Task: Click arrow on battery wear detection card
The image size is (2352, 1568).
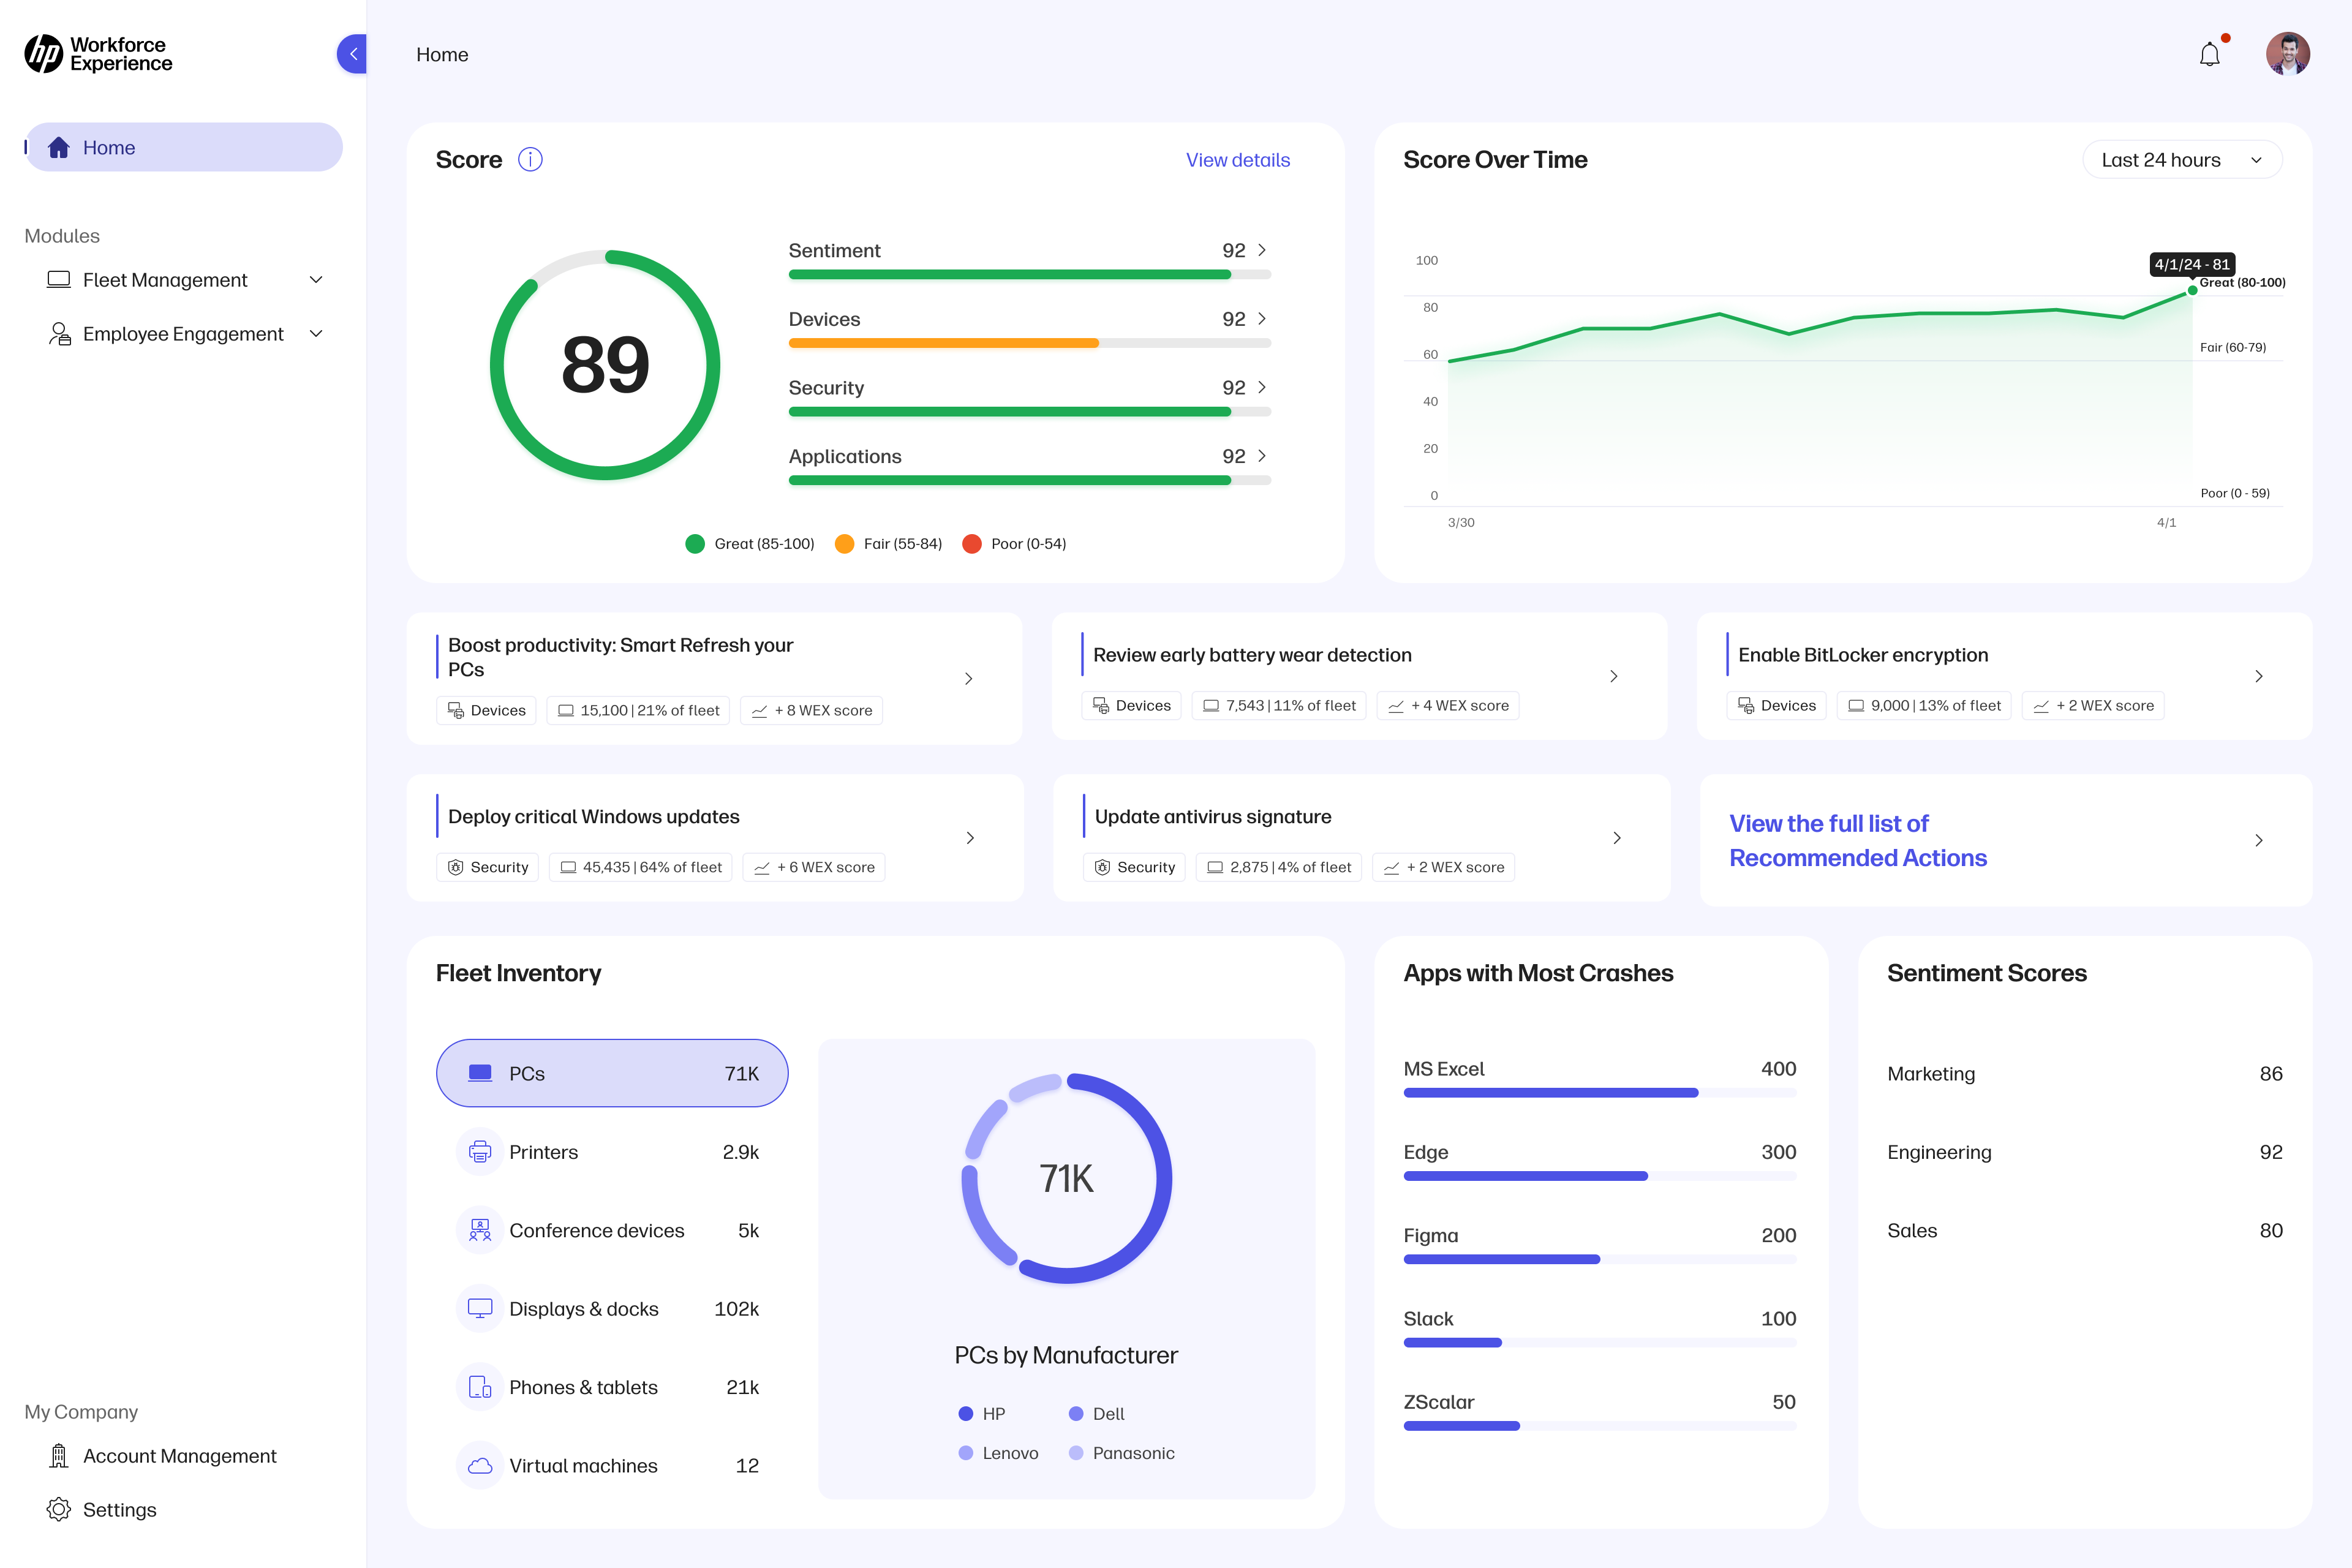Action: click(x=1614, y=676)
